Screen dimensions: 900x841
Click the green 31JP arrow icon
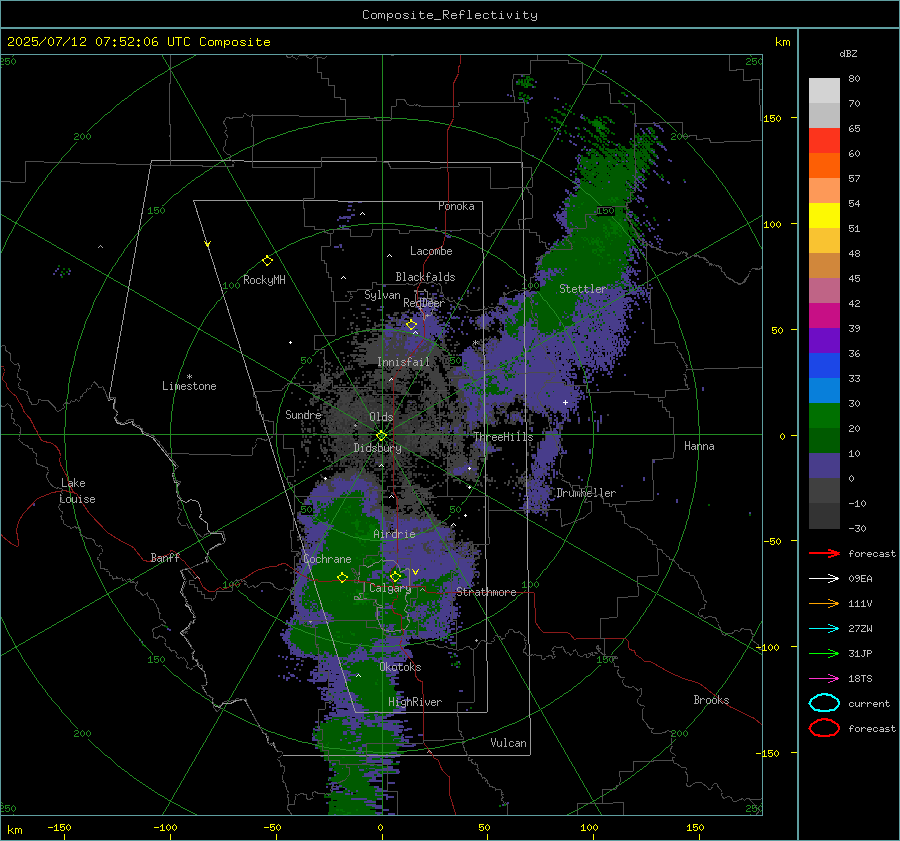click(824, 653)
